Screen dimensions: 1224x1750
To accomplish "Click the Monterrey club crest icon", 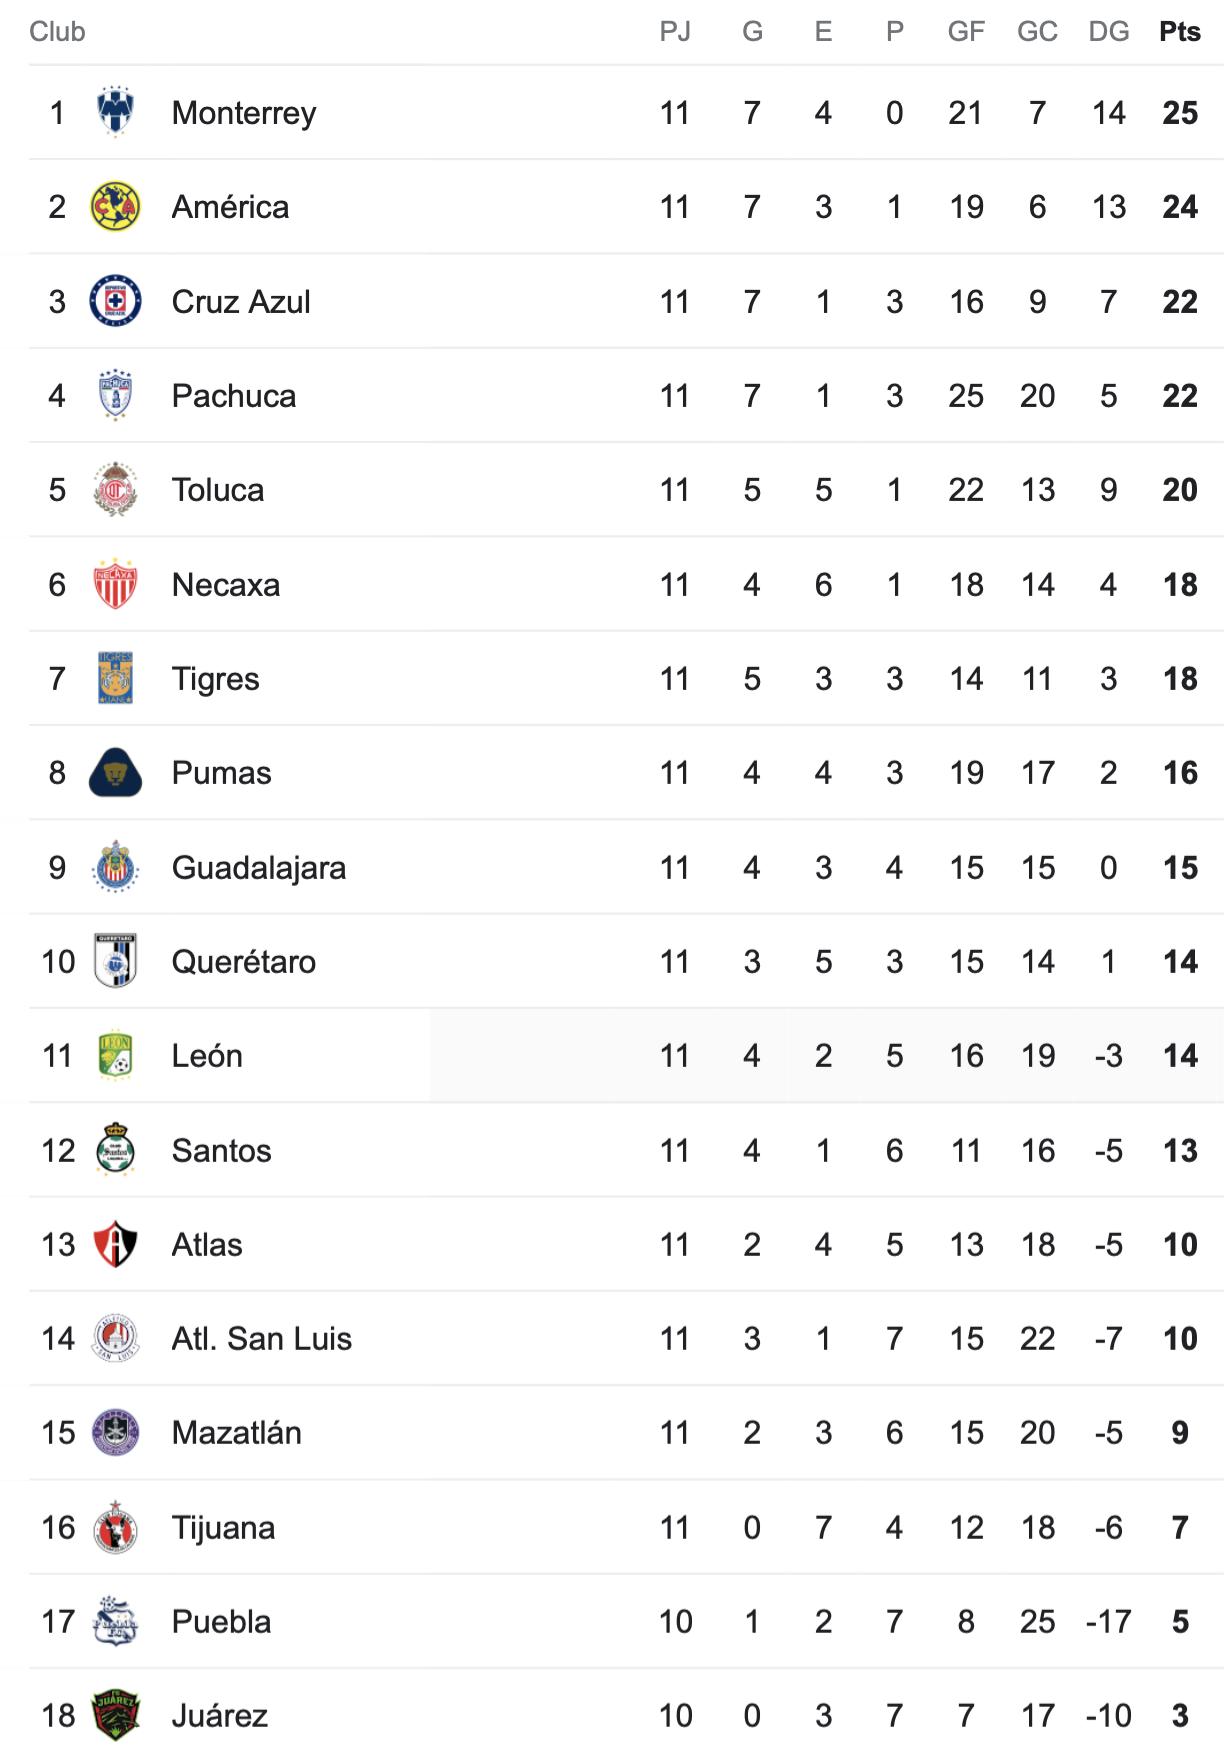I will coord(115,112).
